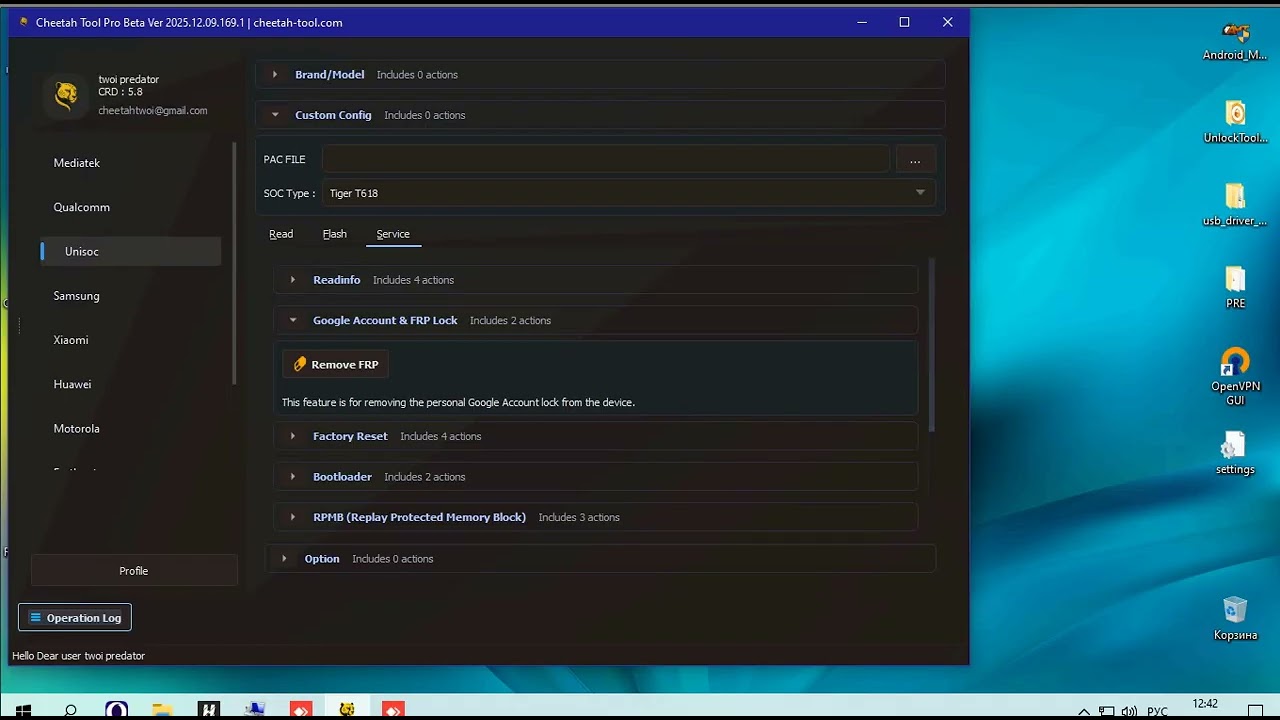Open Windows taskbar search

pos(70,711)
